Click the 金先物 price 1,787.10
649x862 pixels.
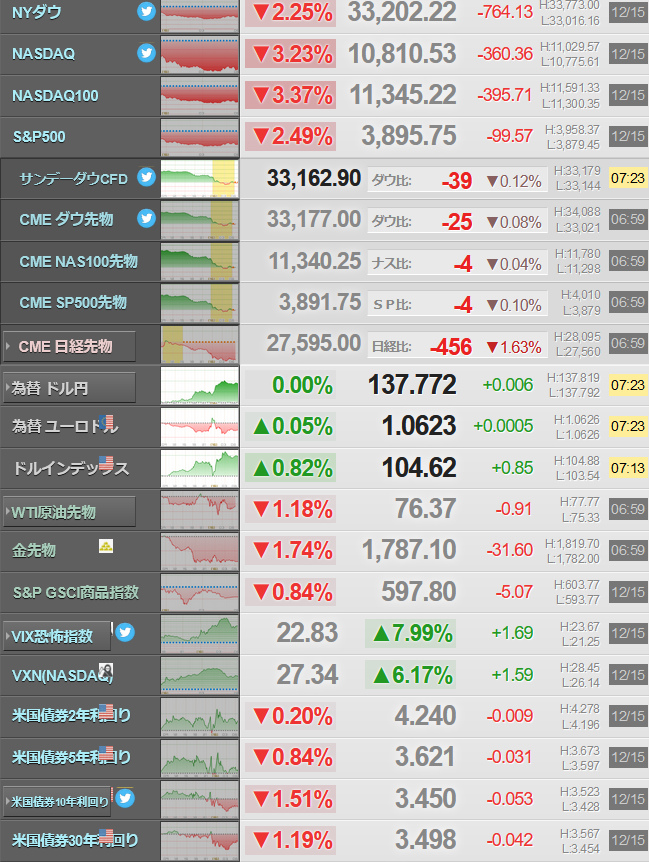pyautogui.click(x=409, y=550)
